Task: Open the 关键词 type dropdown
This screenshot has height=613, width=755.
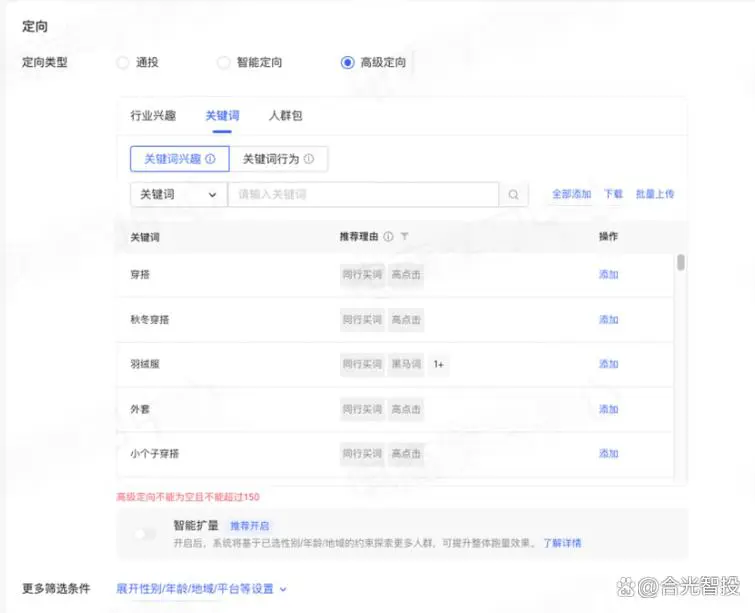Action: pos(178,195)
